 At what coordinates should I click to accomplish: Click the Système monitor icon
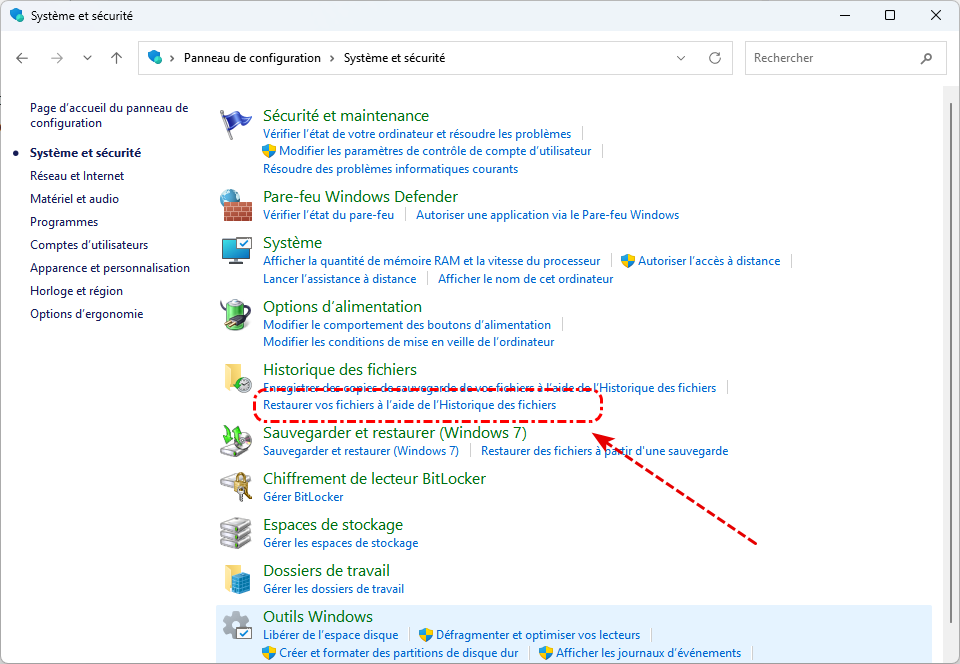236,251
